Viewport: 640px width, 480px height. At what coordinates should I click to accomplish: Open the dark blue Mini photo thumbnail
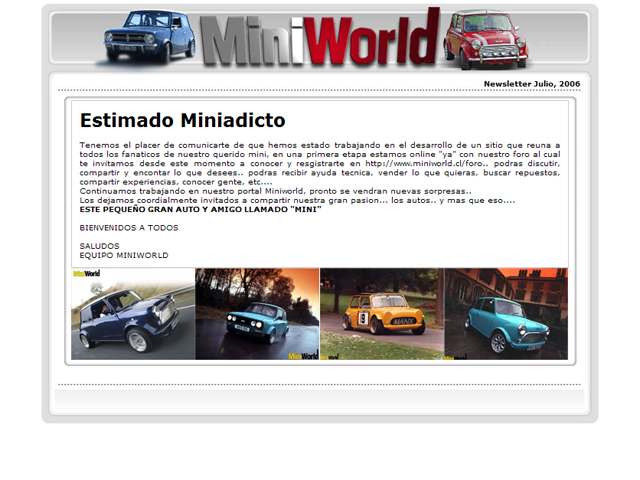133,314
